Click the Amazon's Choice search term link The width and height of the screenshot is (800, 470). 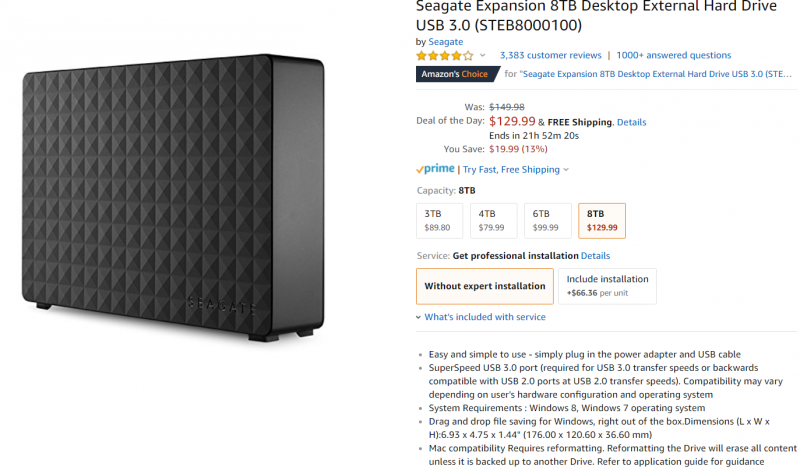point(650,73)
